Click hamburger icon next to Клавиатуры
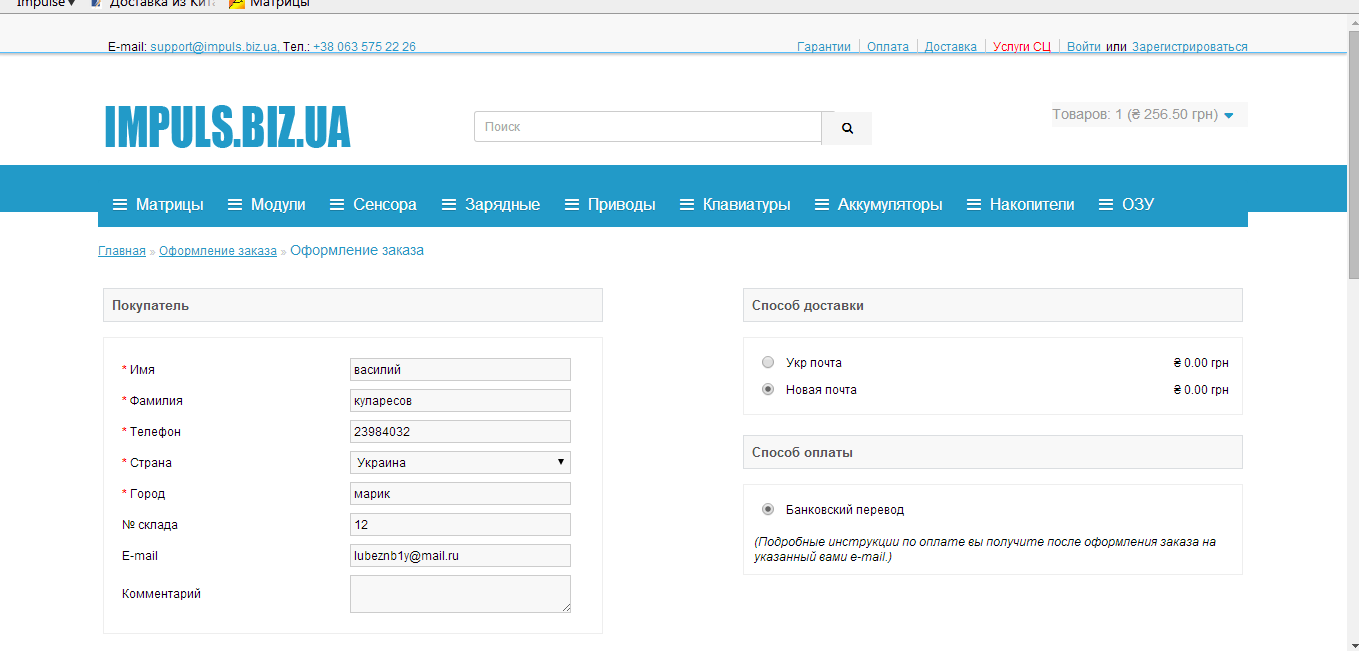The image size is (1359, 651). (x=687, y=205)
